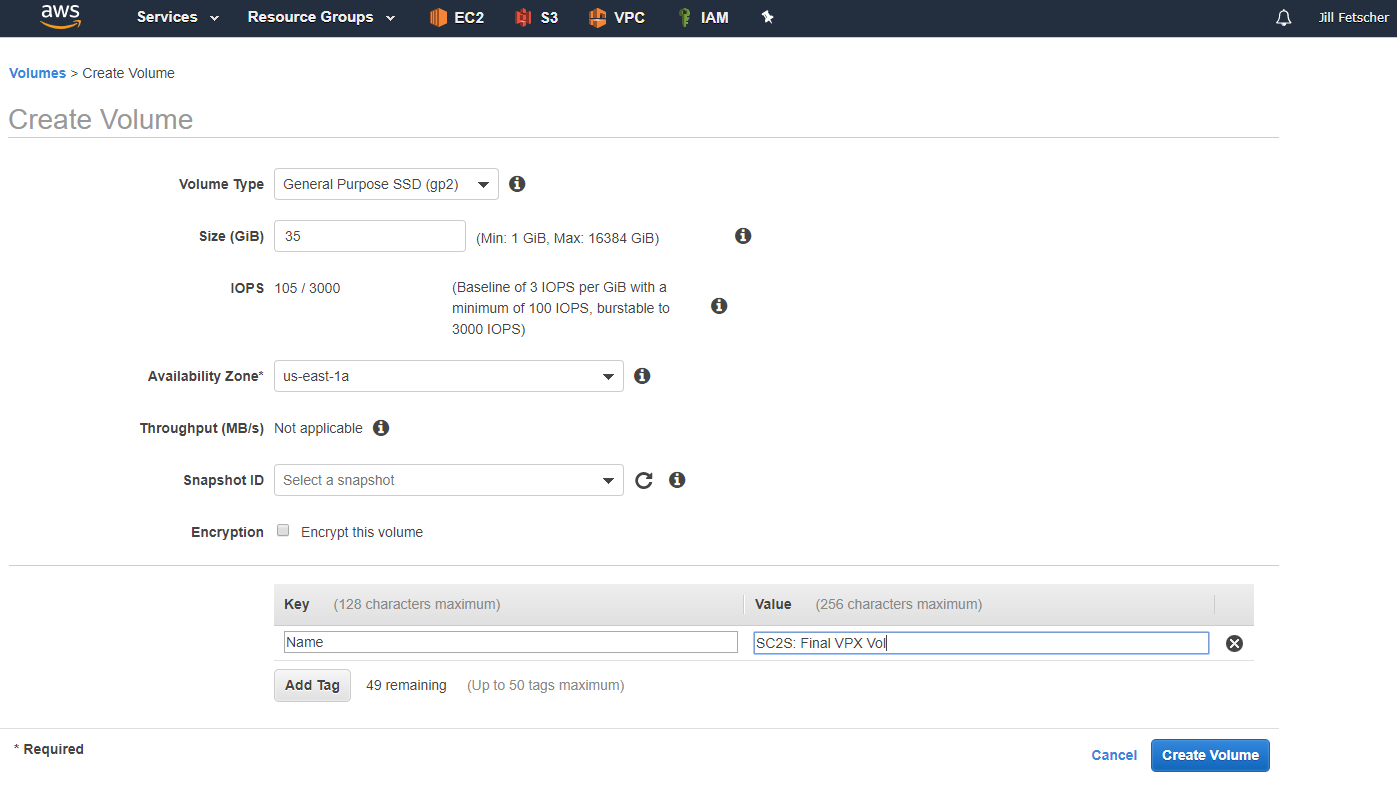The width and height of the screenshot is (1397, 790).
Task: Show info for Volume Type
Action: tap(517, 184)
